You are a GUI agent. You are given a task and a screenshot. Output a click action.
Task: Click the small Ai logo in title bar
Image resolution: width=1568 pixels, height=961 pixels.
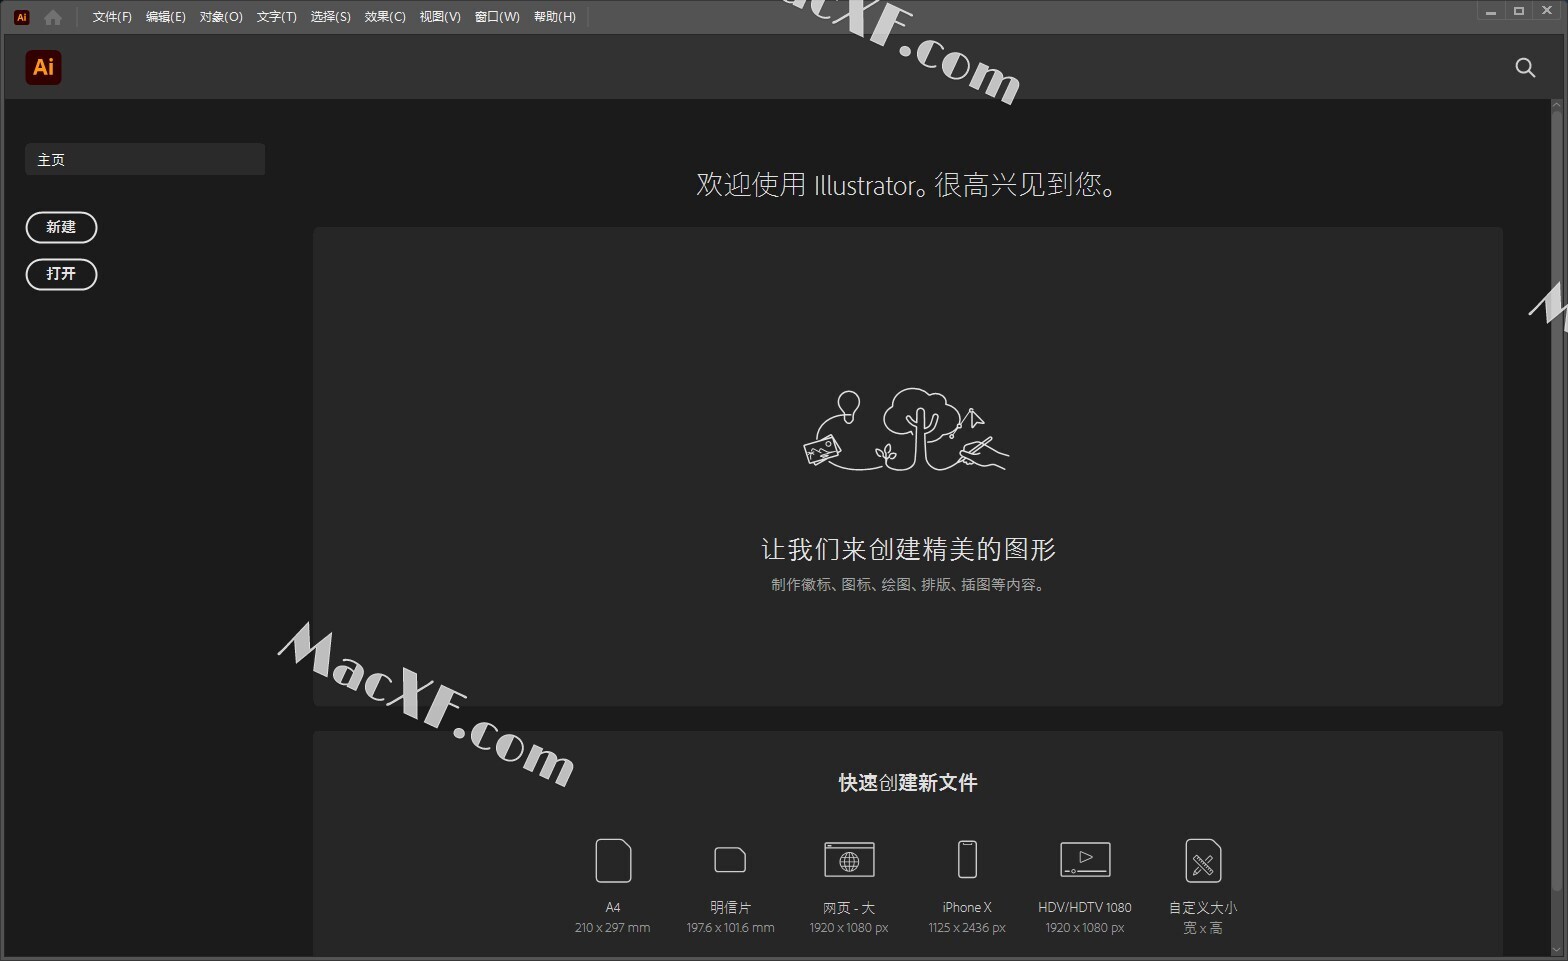pos(22,17)
